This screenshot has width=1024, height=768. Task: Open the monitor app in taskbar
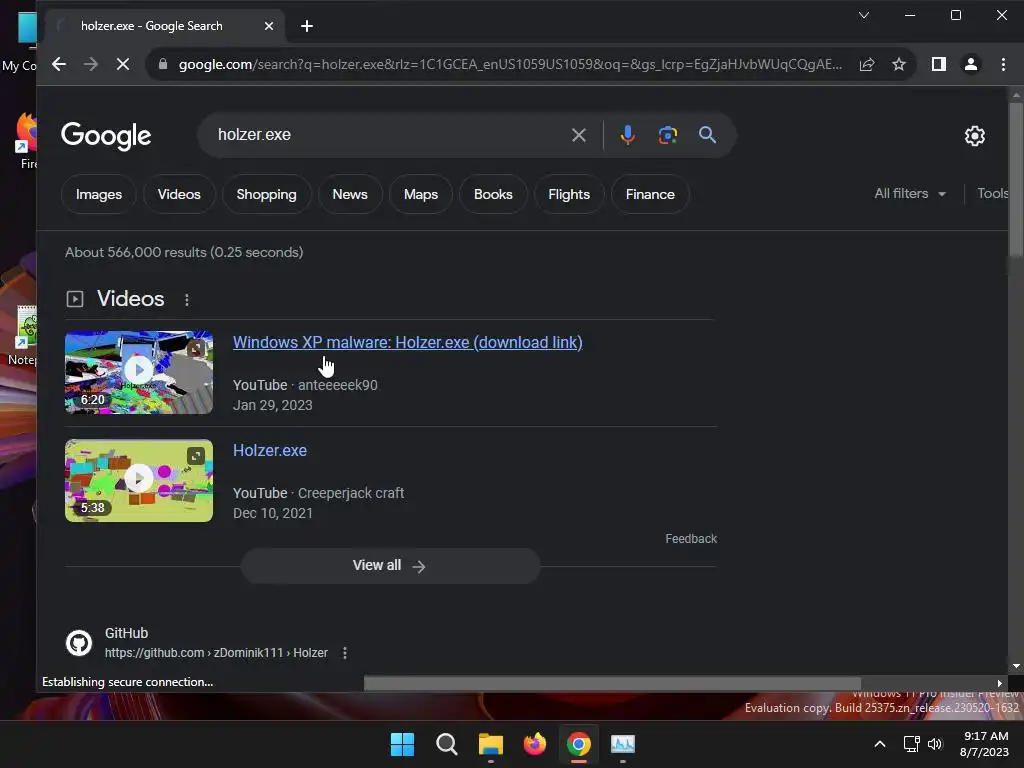click(623, 744)
